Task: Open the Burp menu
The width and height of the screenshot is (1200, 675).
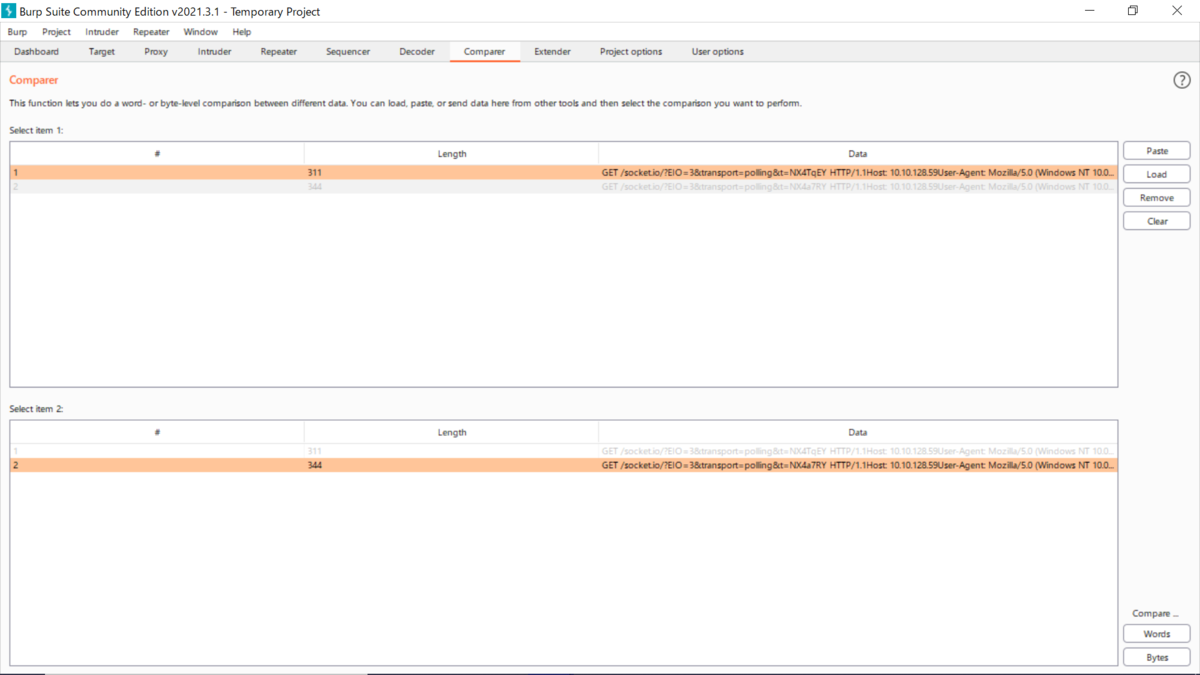Action: pyautogui.click(x=17, y=32)
